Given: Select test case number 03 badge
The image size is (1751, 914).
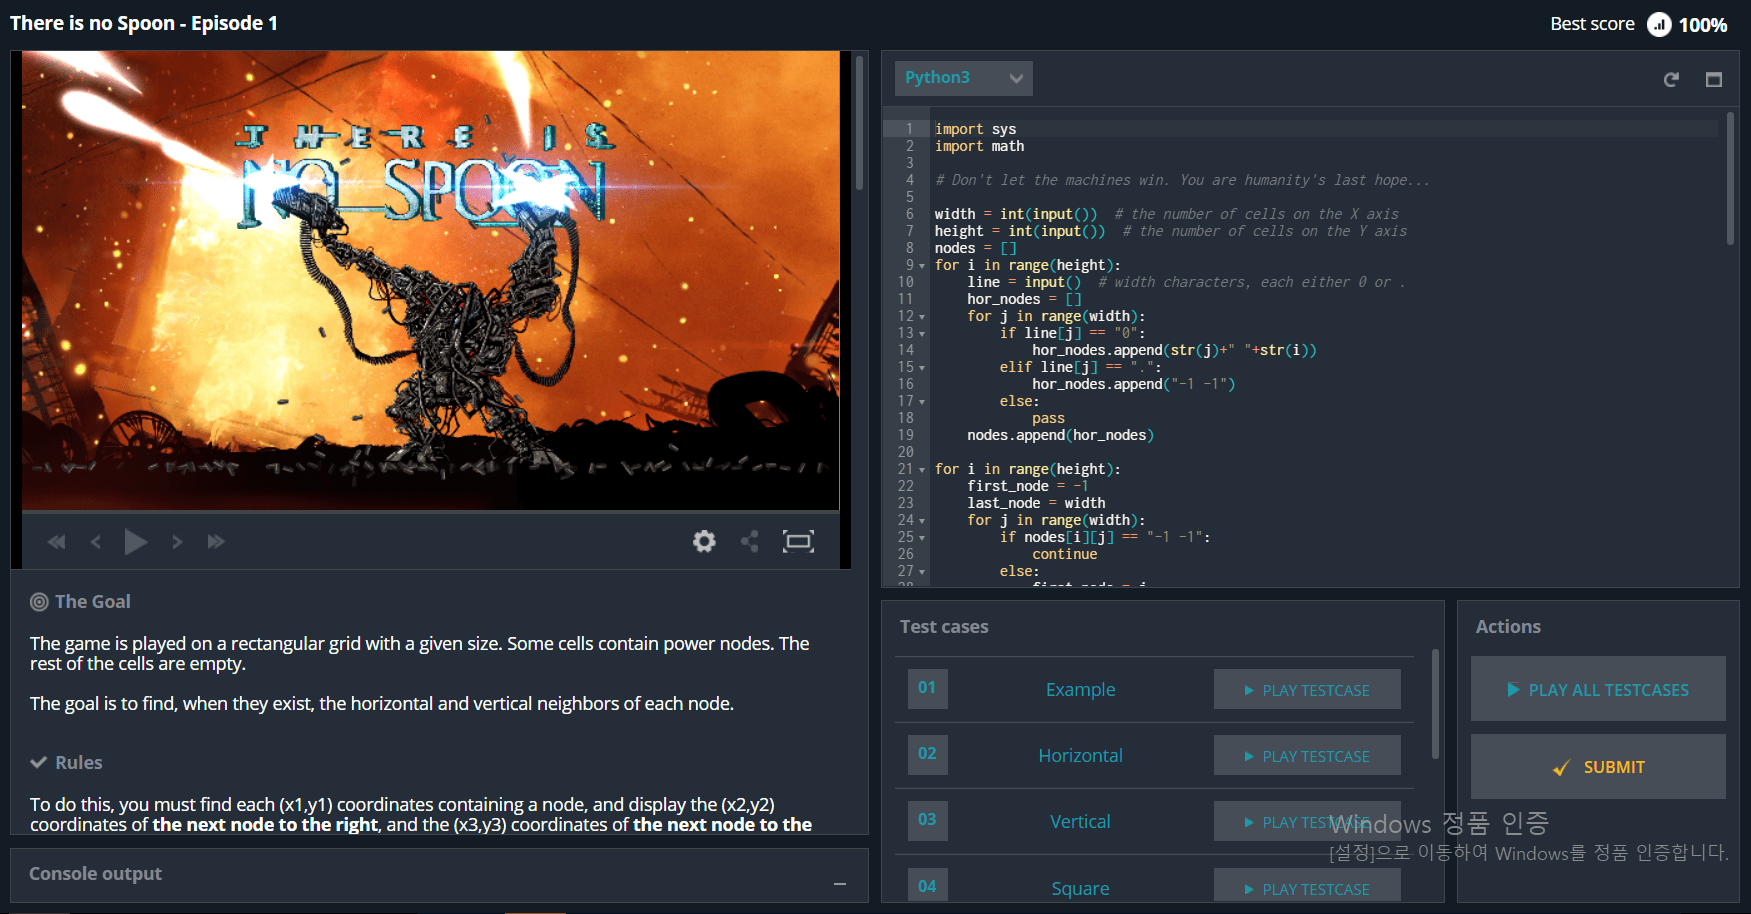Looking at the screenshot, I should pos(927,820).
